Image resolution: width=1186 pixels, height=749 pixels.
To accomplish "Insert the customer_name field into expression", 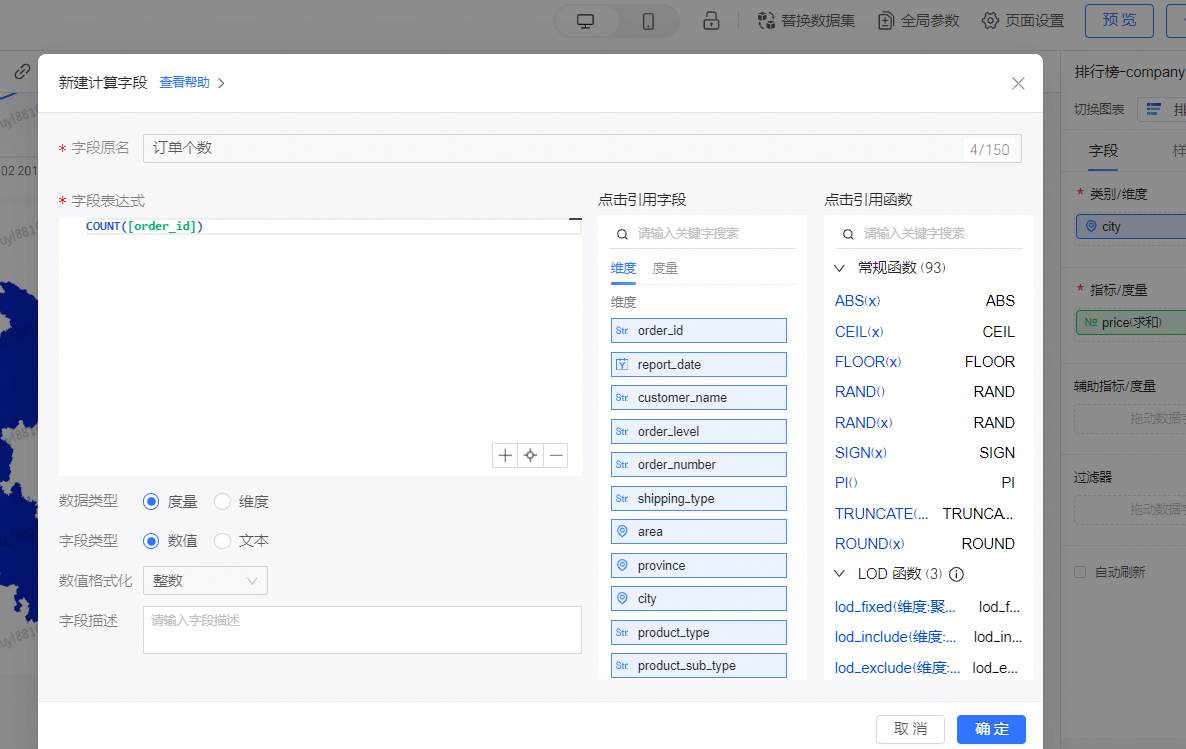I will (699, 398).
